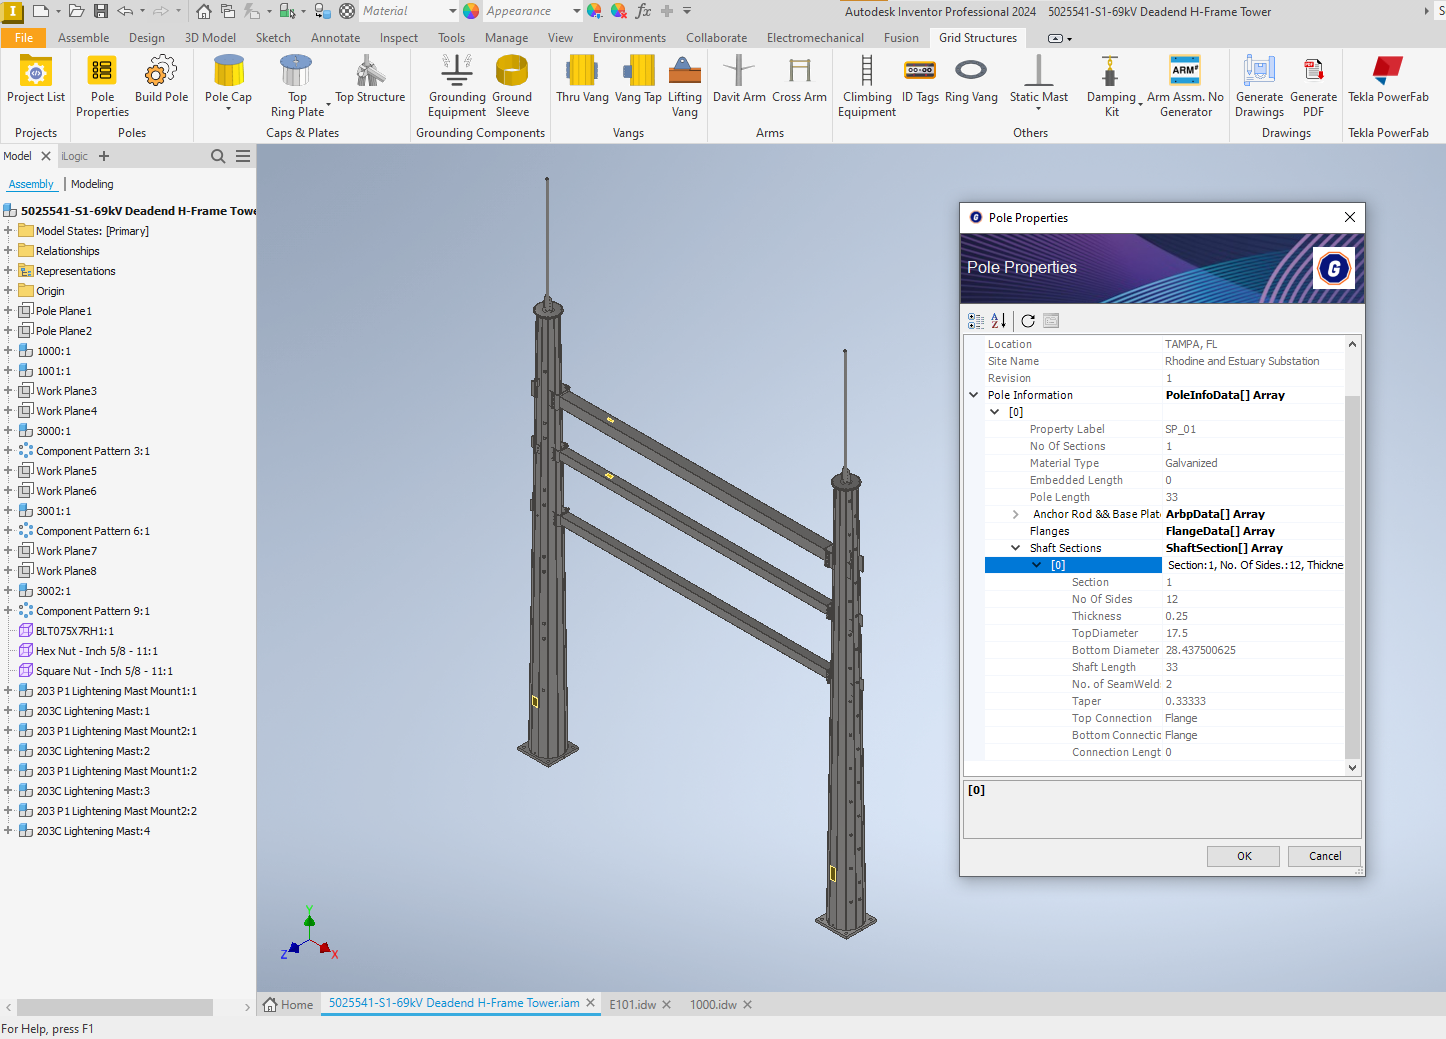Viewport: 1446px width, 1039px height.
Task: Open the Pole Cap tool
Action: [x=227, y=85]
